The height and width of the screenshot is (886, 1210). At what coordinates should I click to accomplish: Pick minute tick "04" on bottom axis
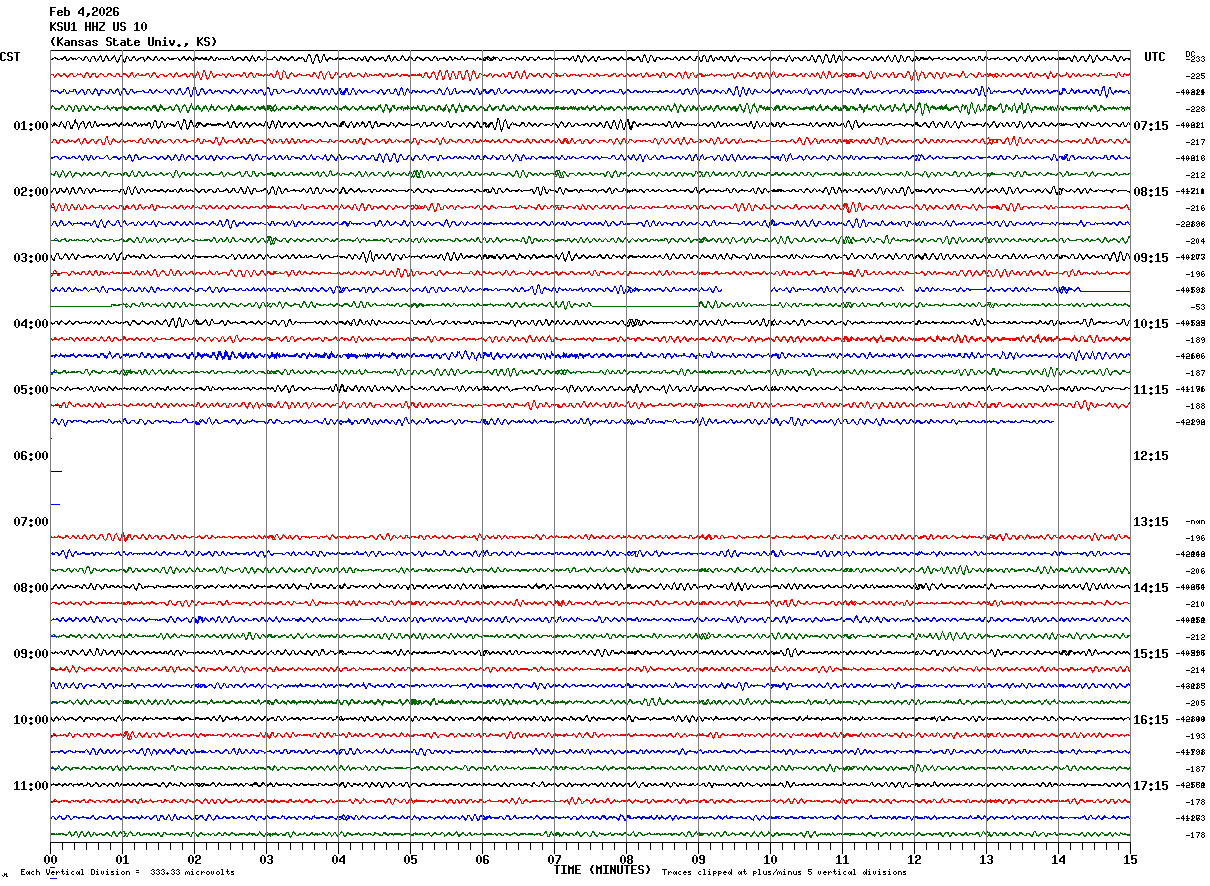(338, 859)
